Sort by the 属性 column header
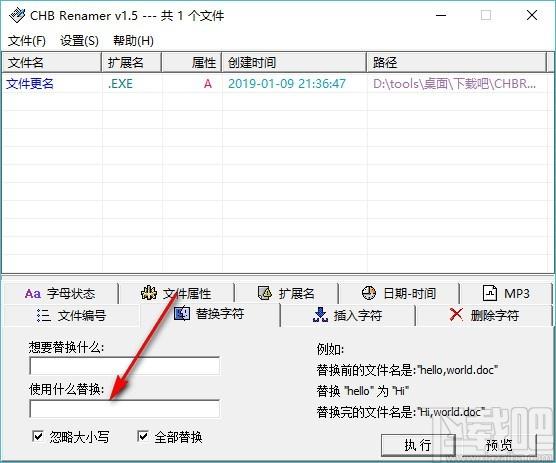 pos(192,63)
